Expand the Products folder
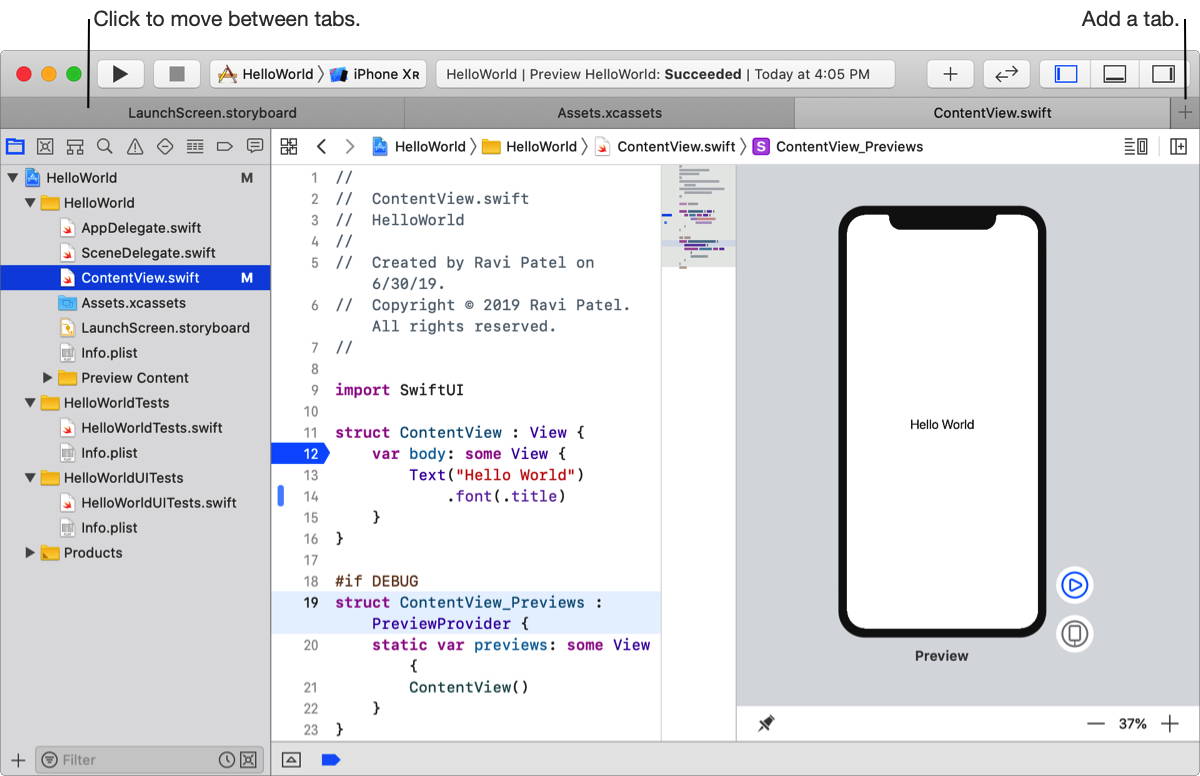 click(30, 553)
